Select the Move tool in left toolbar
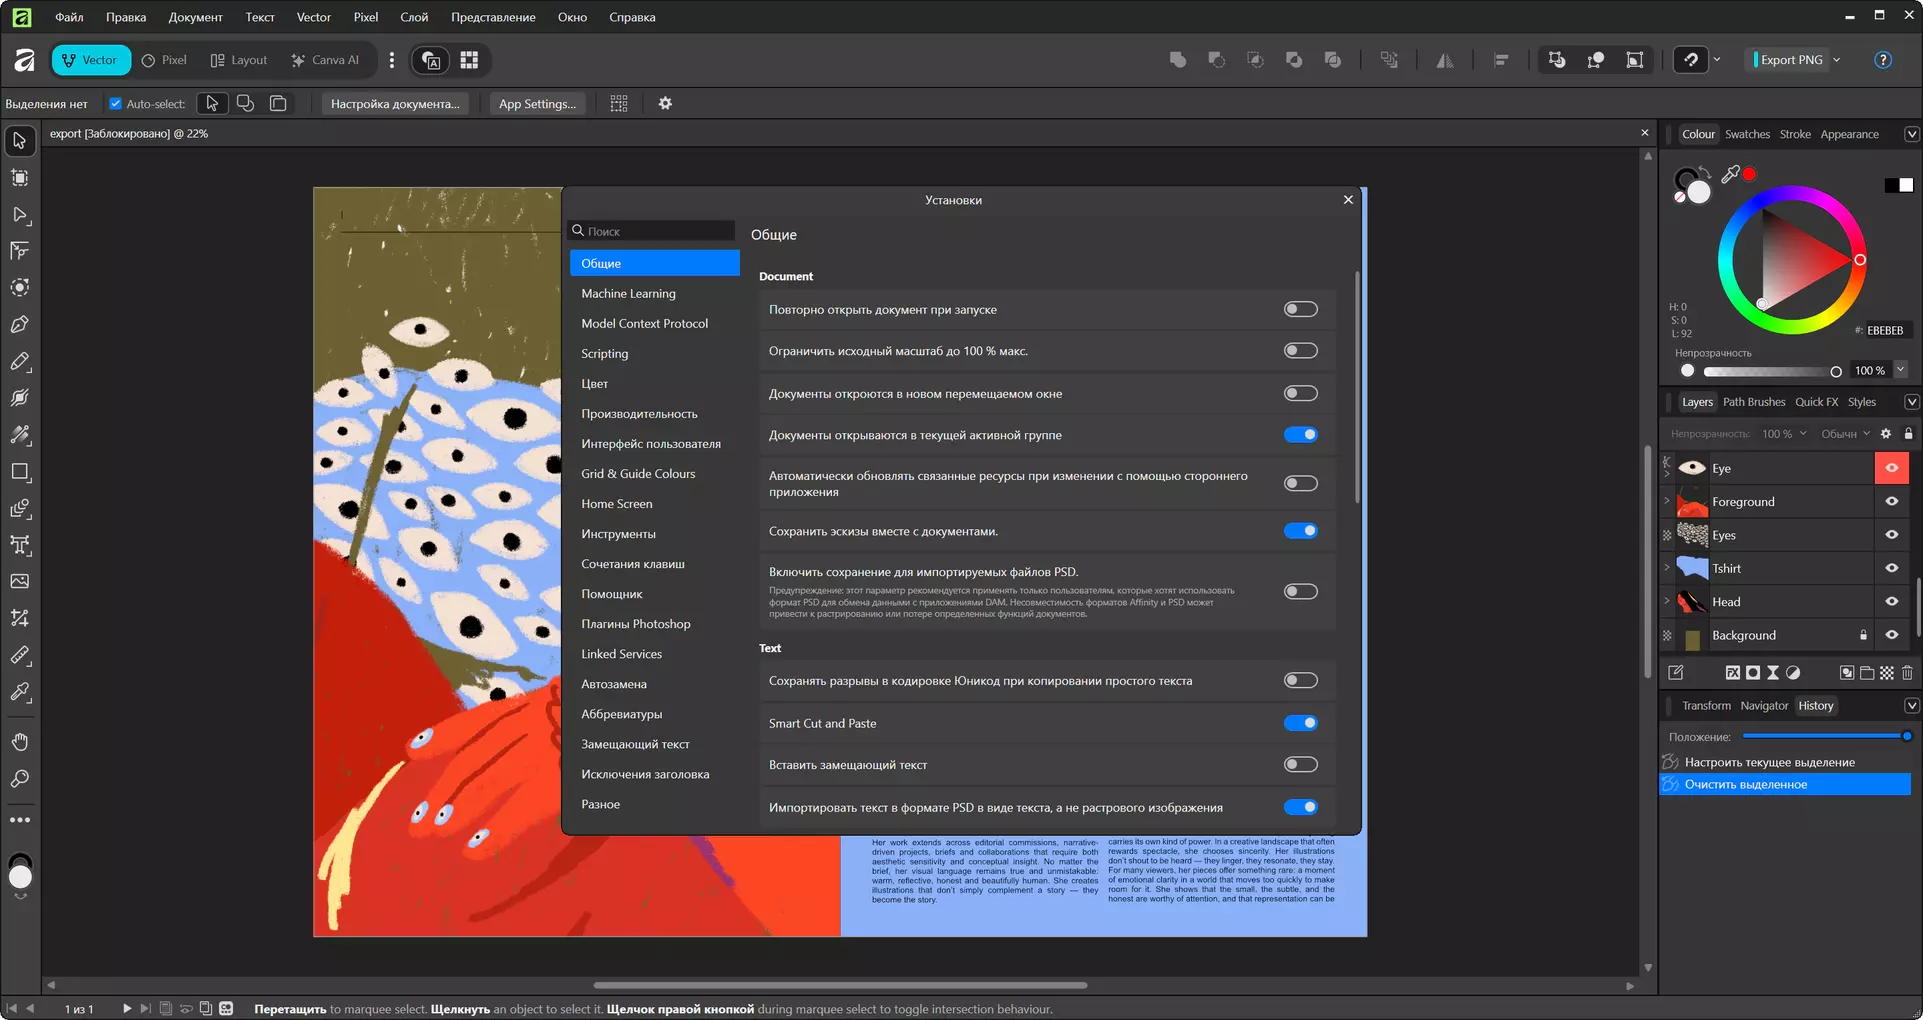 pos(20,141)
